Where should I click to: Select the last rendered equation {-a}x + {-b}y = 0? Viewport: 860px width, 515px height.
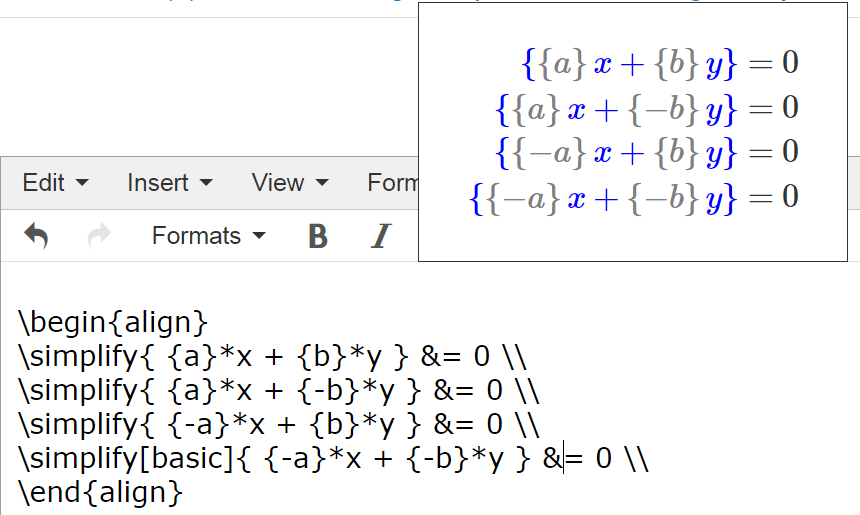(634, 198)
